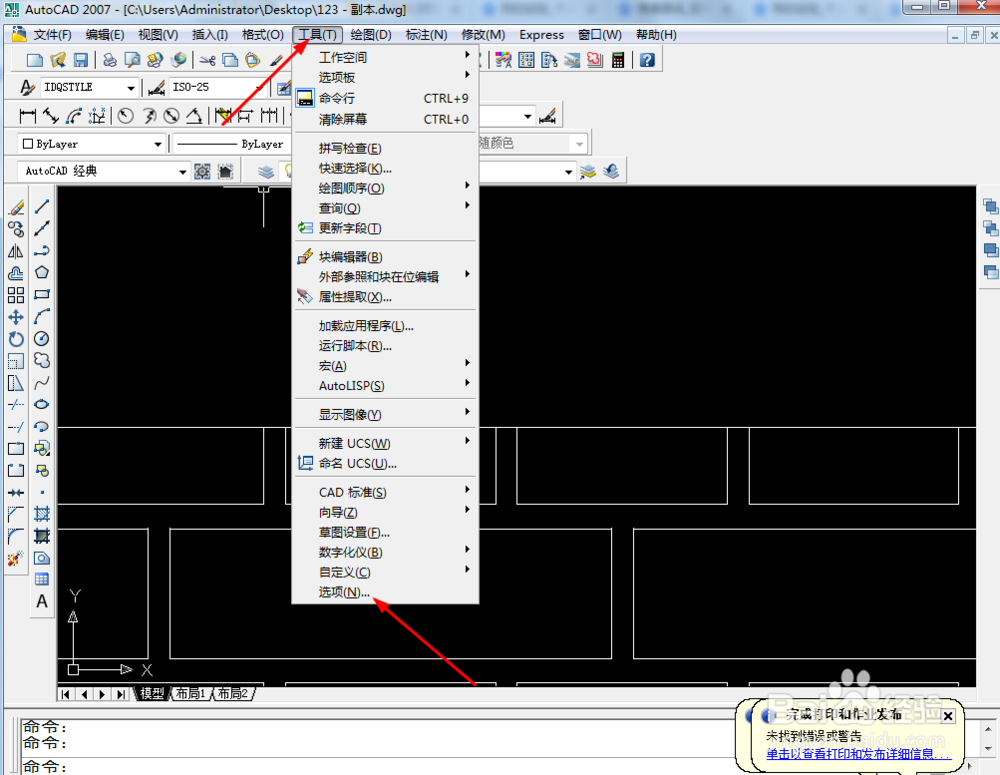This screenshot has width=1000, height=775.
Task: Select the Move modify tool
Action: tap(16, 316)
